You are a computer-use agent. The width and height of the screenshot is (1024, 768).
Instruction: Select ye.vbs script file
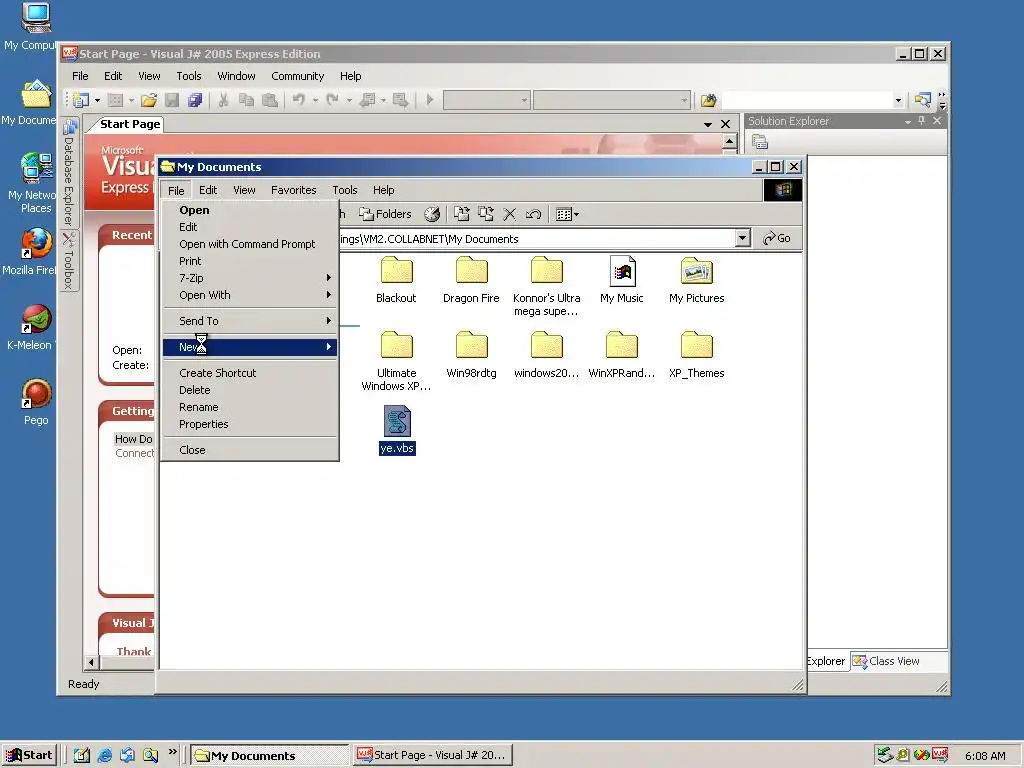point(397,430)
